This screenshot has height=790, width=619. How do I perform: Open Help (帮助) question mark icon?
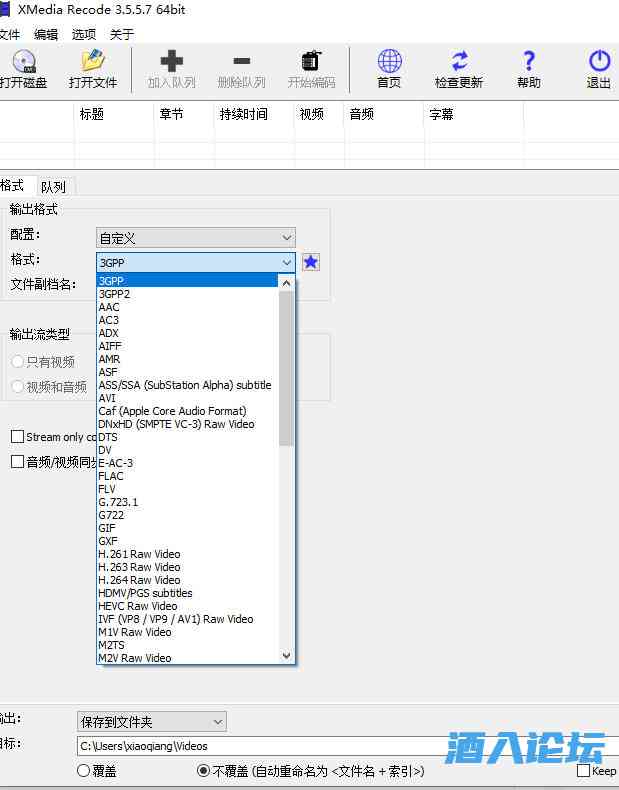click(529, 62)
